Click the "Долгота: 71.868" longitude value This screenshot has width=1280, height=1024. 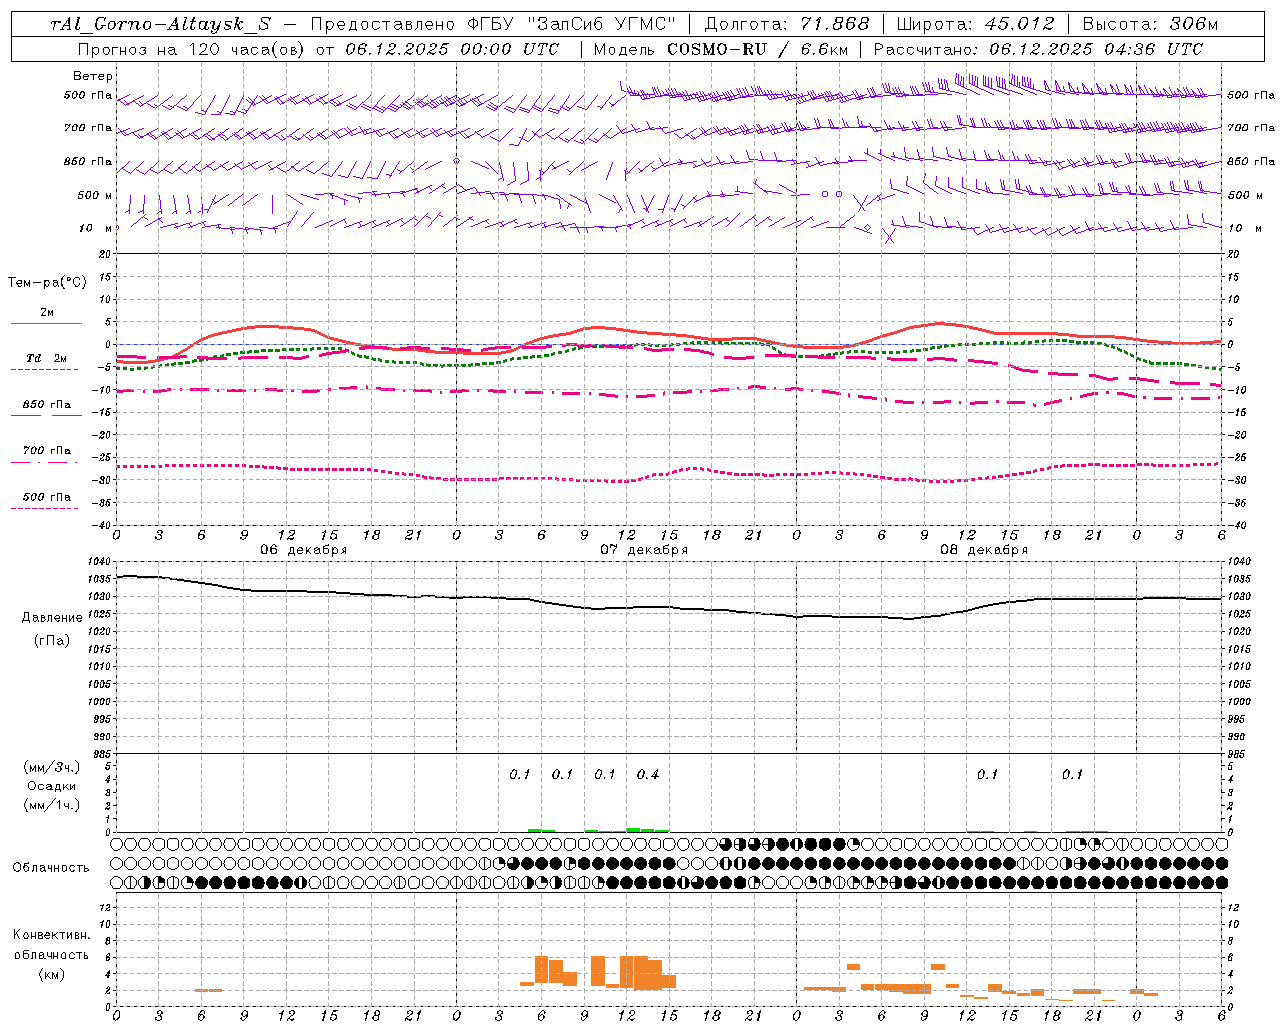(787, 24)
